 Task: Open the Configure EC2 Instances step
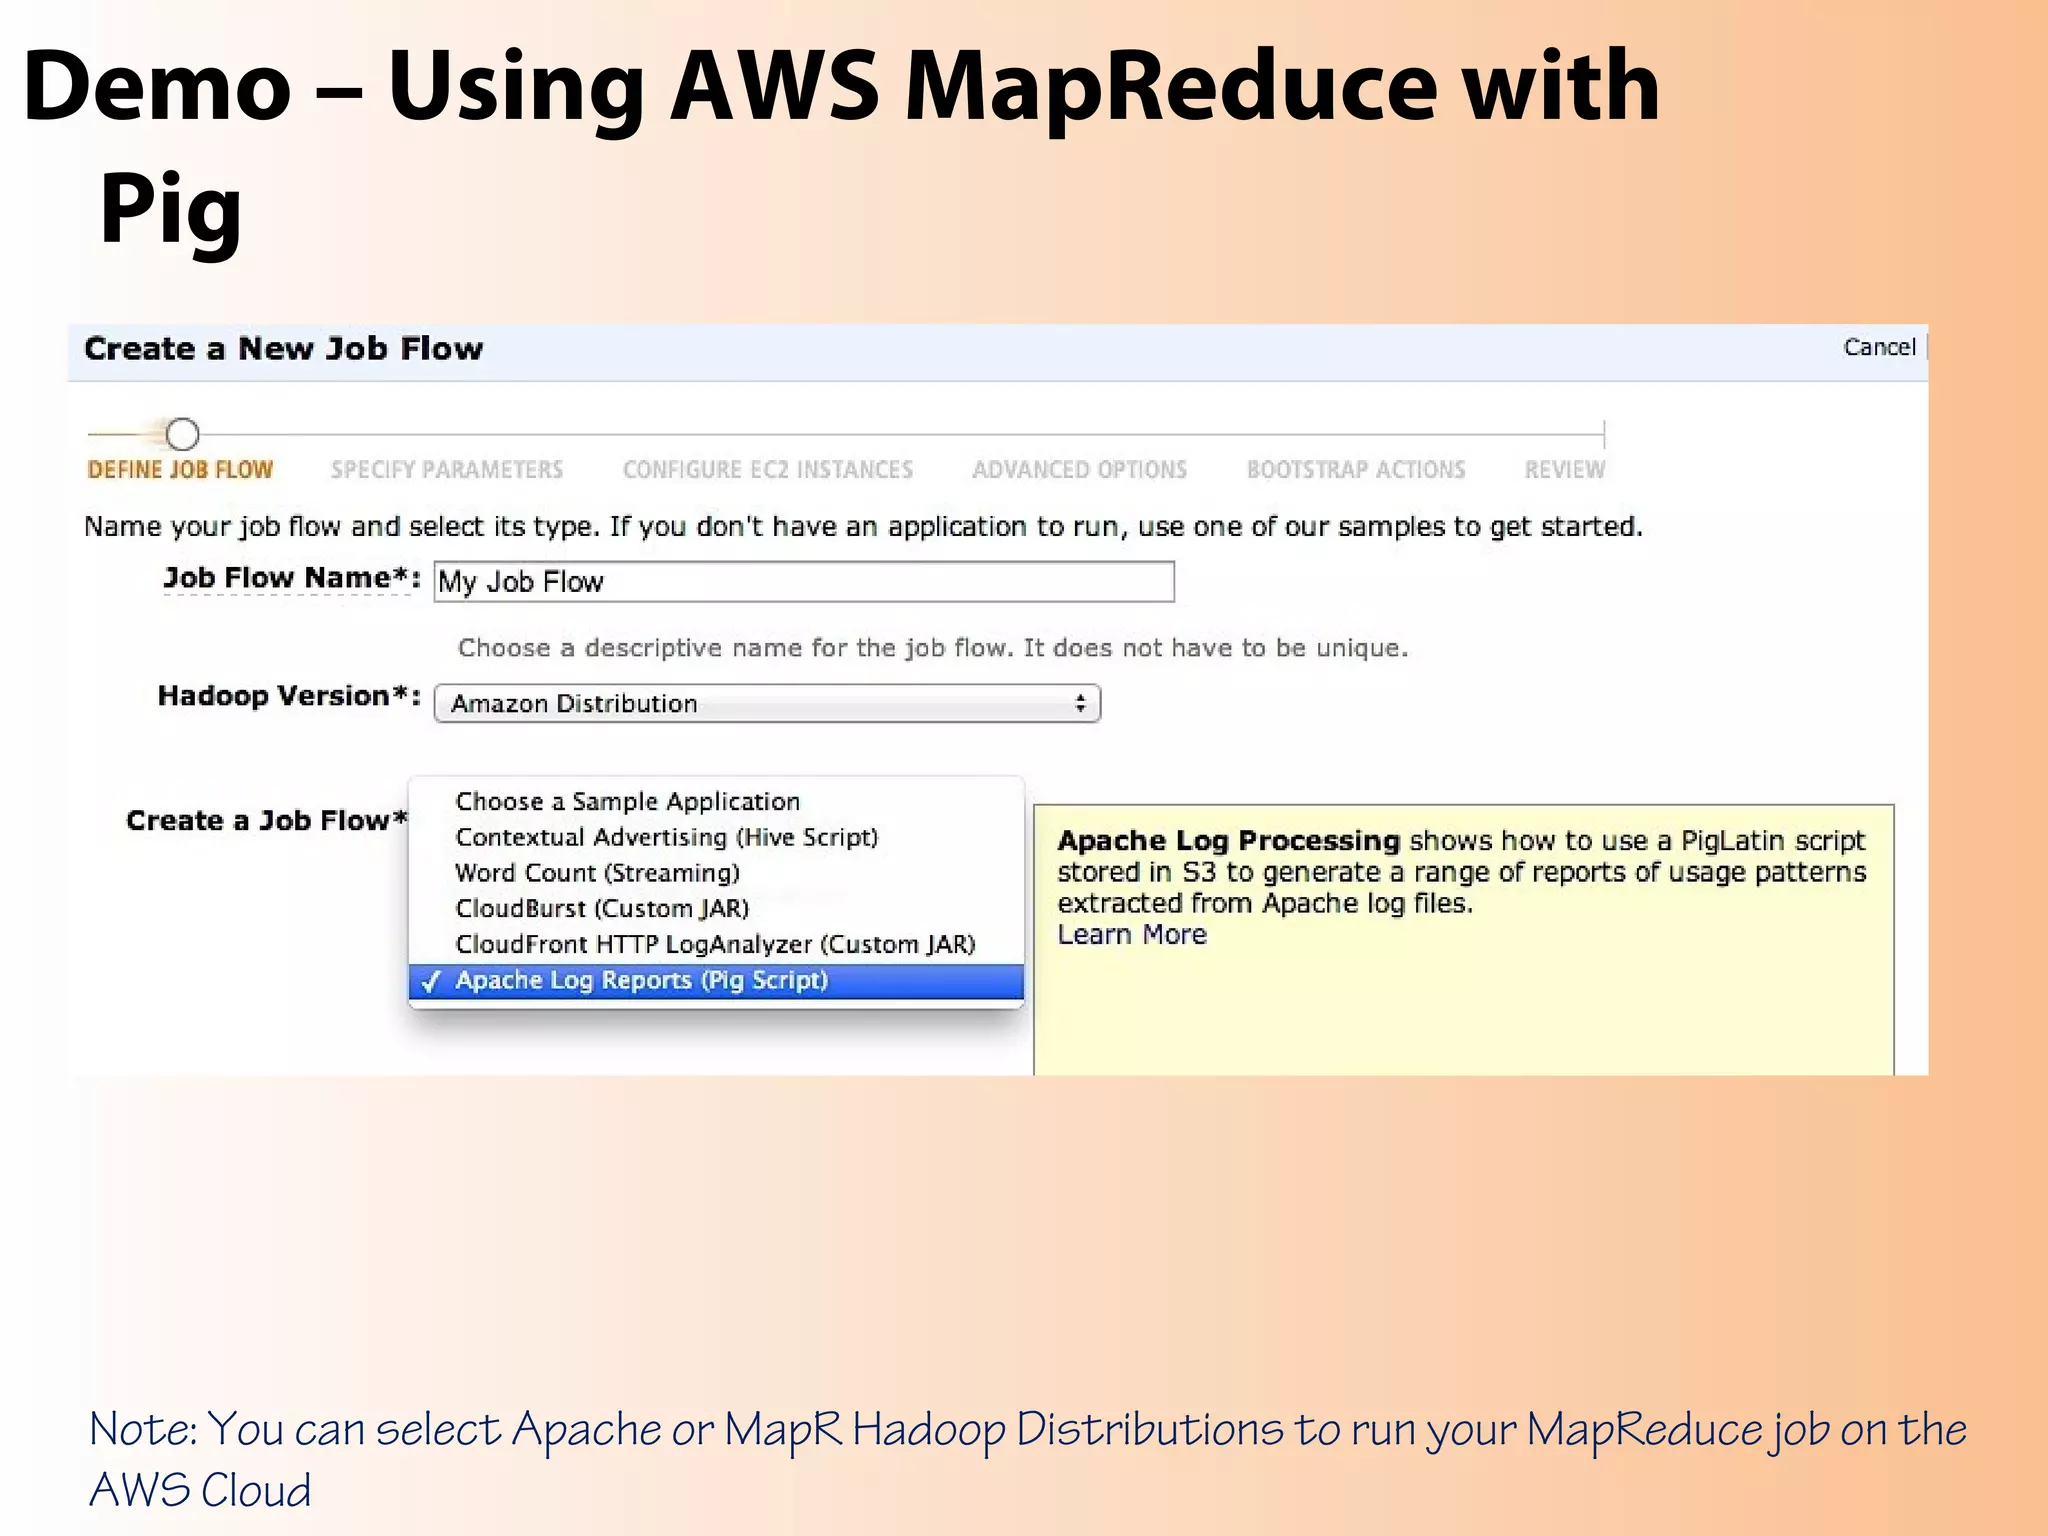point(768,469)
